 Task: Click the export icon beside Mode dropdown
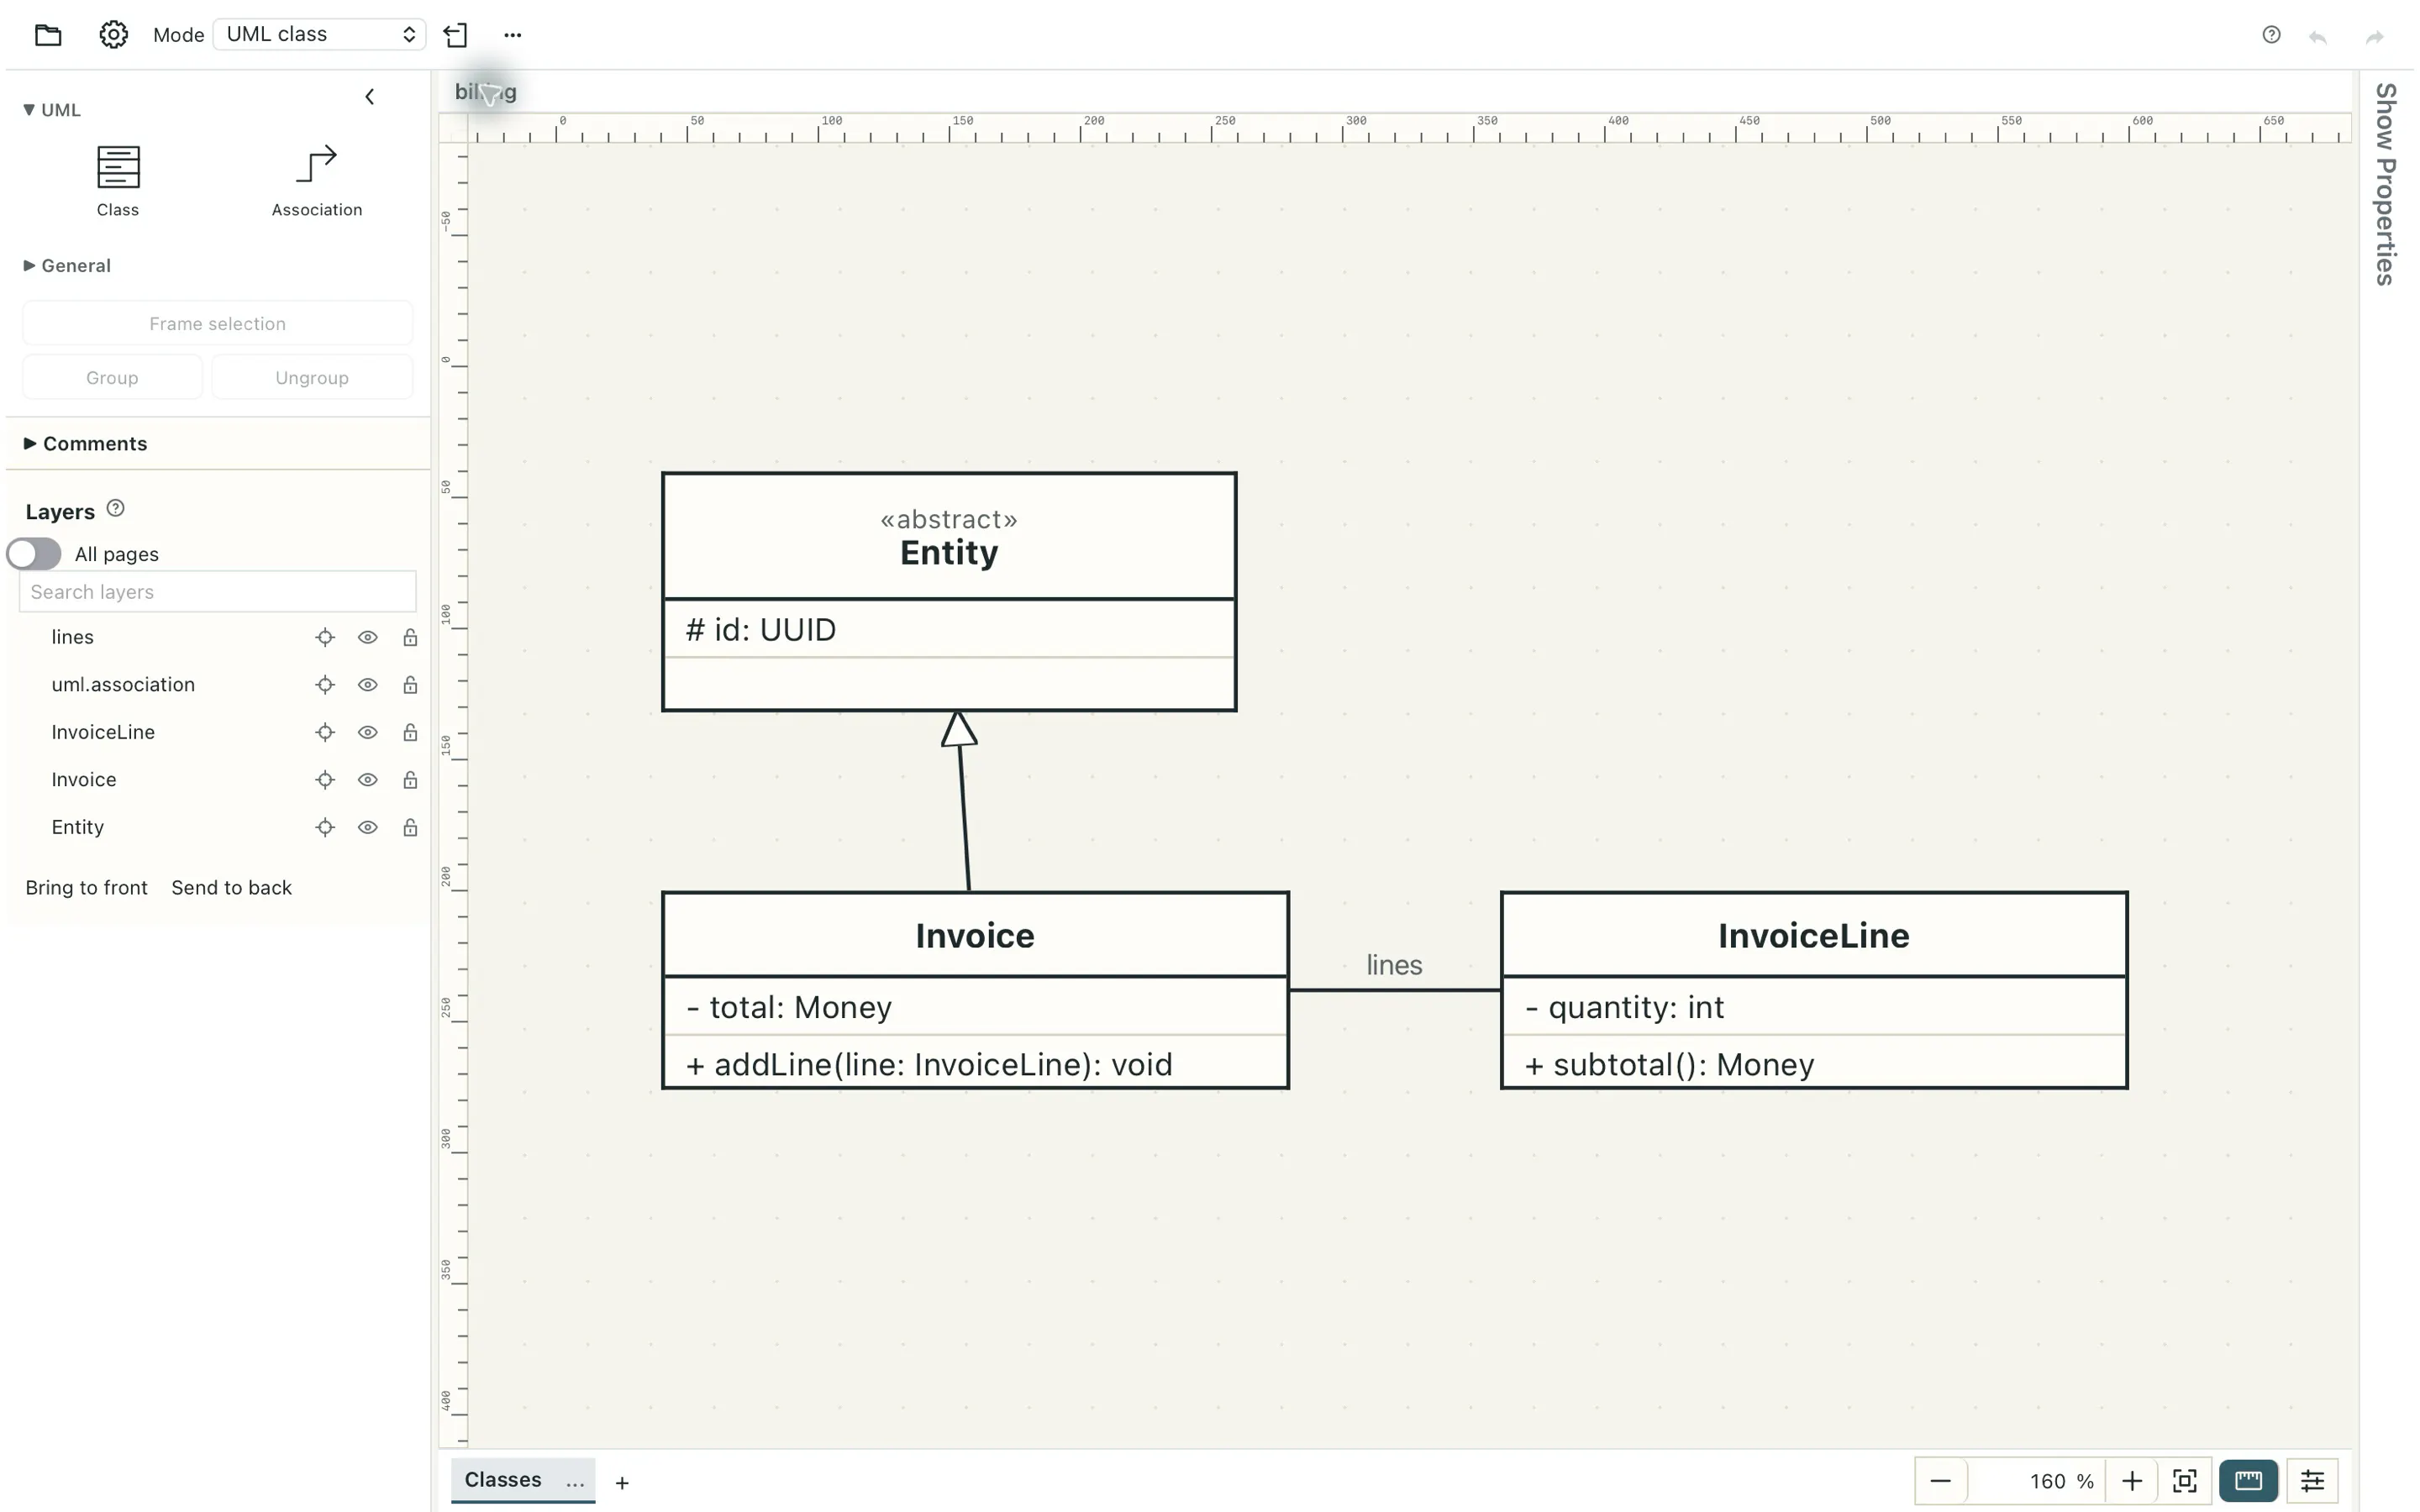[x=456, y=35]
